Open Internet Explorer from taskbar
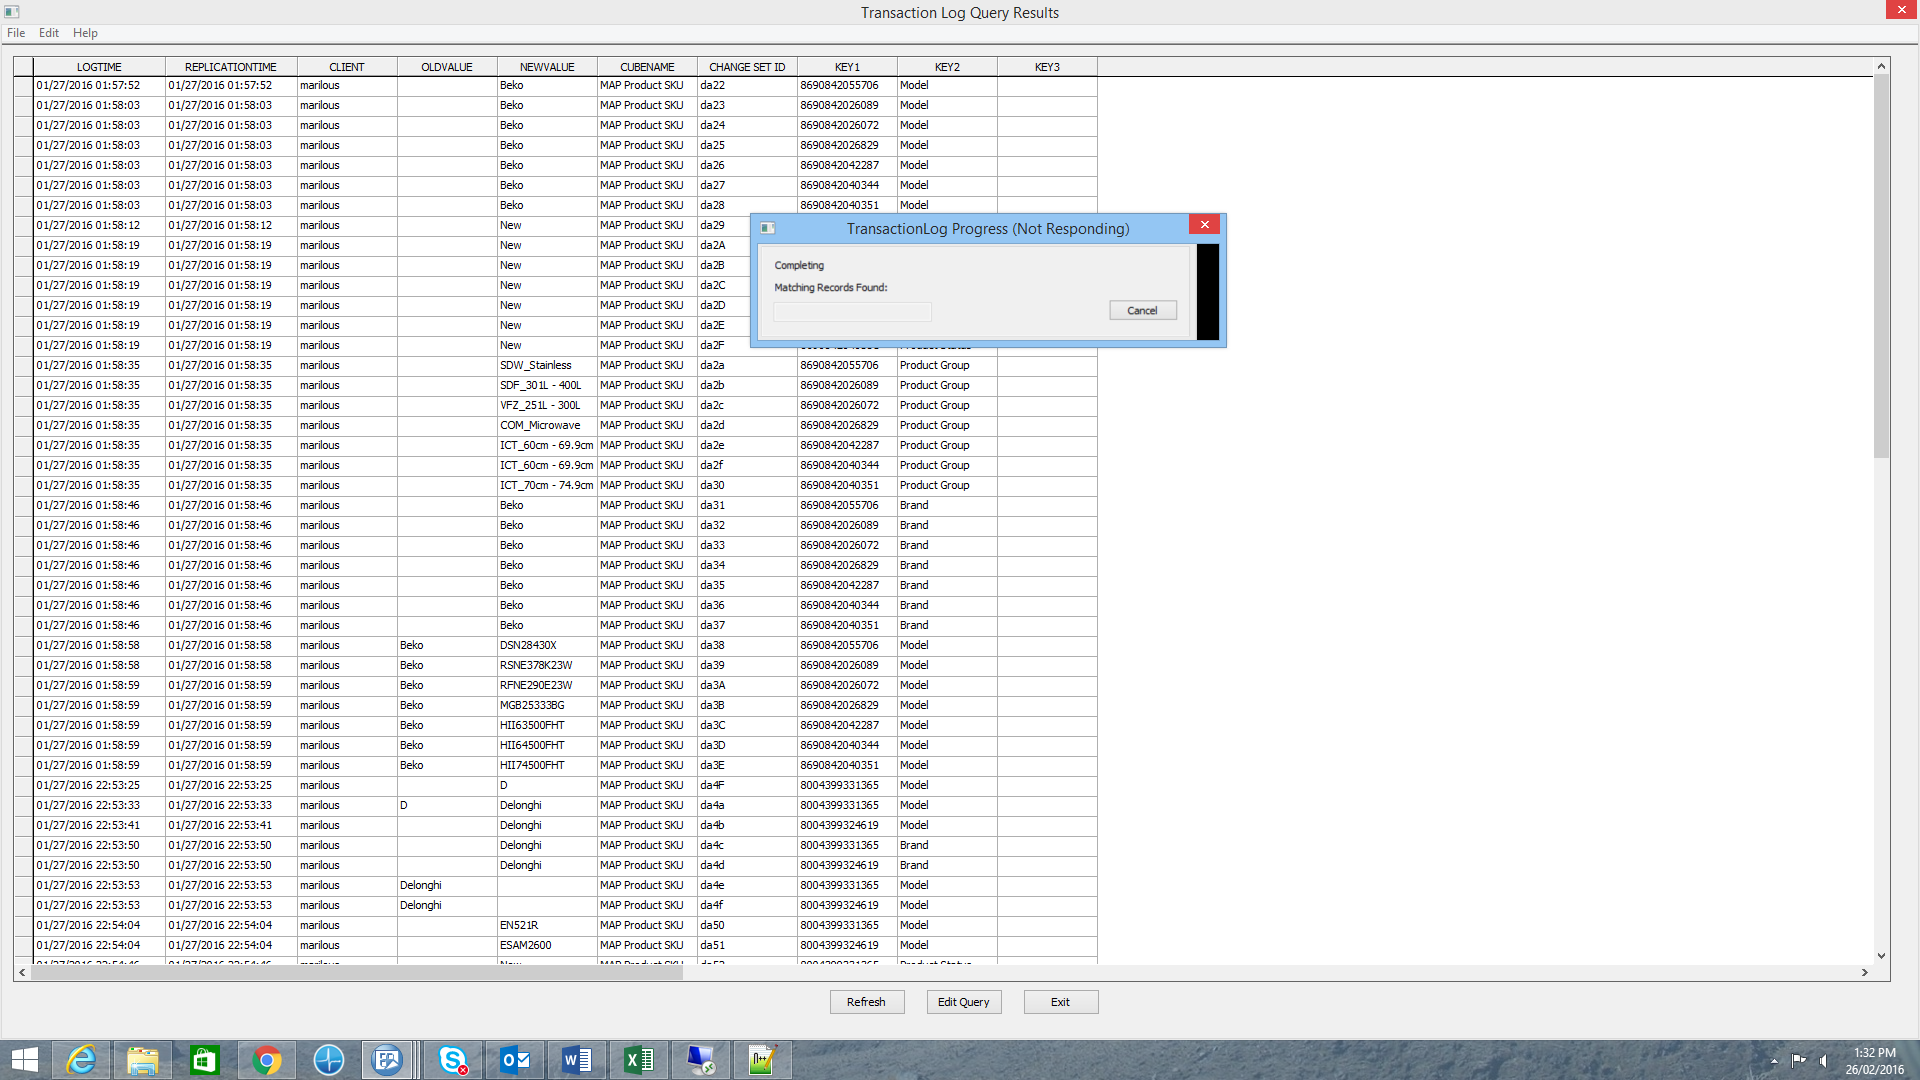This screenshot has width=1920, height=1080. tap(81, 1060)
